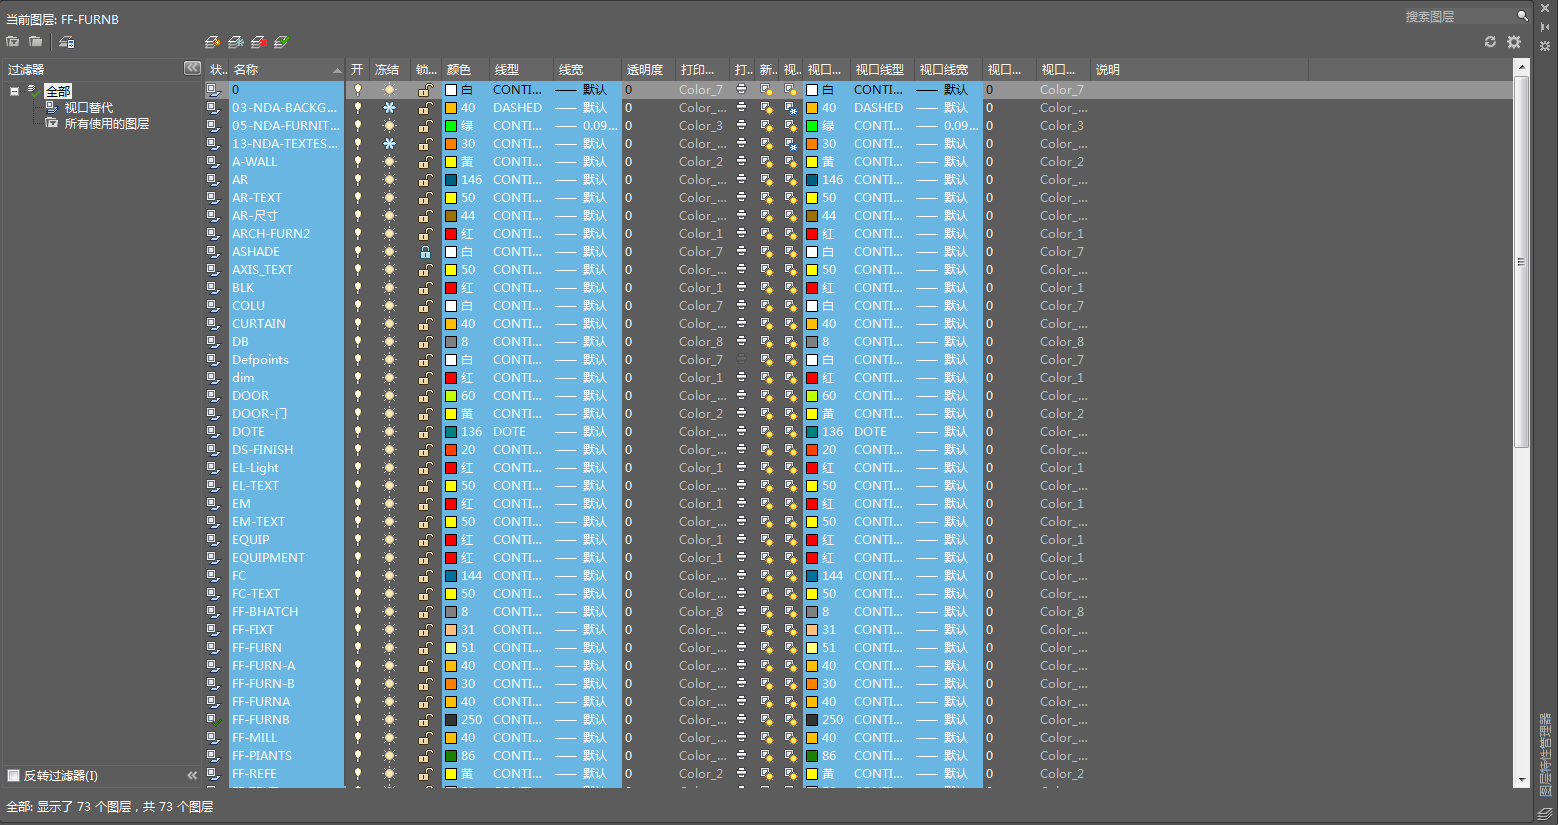Click the plot printer icon for layer 0
This screenshot has height=825, width=1558.
pyautogui.click(x=741, y=90)
